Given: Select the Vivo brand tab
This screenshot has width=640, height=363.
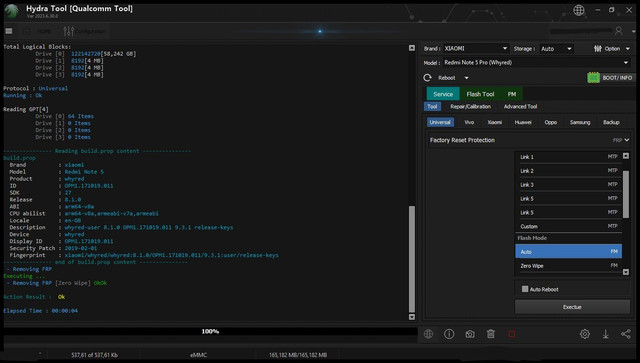Looking at the screenshot, I should point(469,122).
